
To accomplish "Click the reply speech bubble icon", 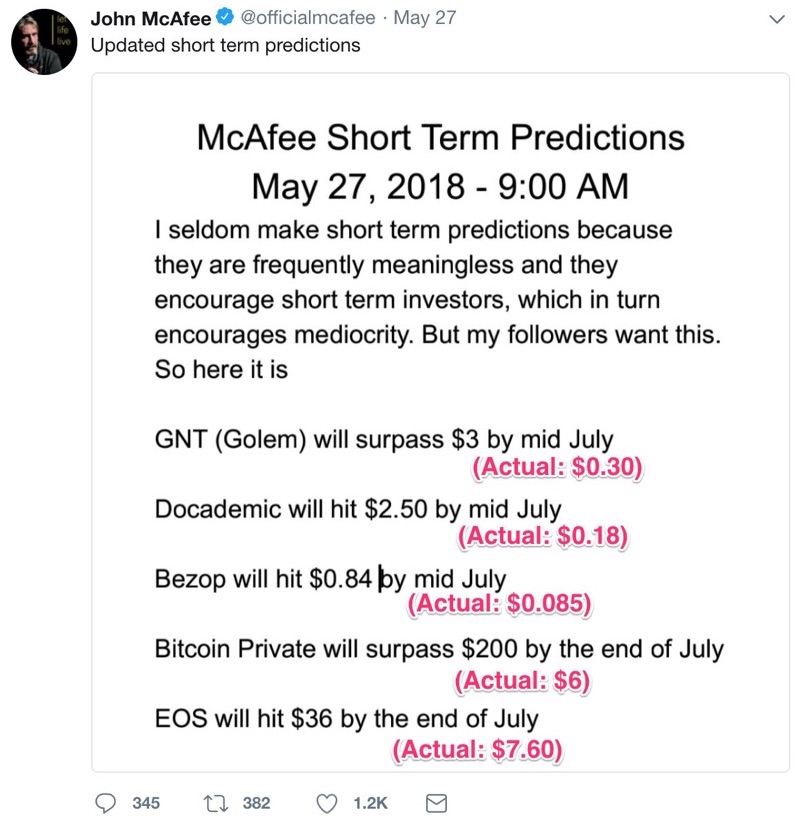I will tap(105, 803).
